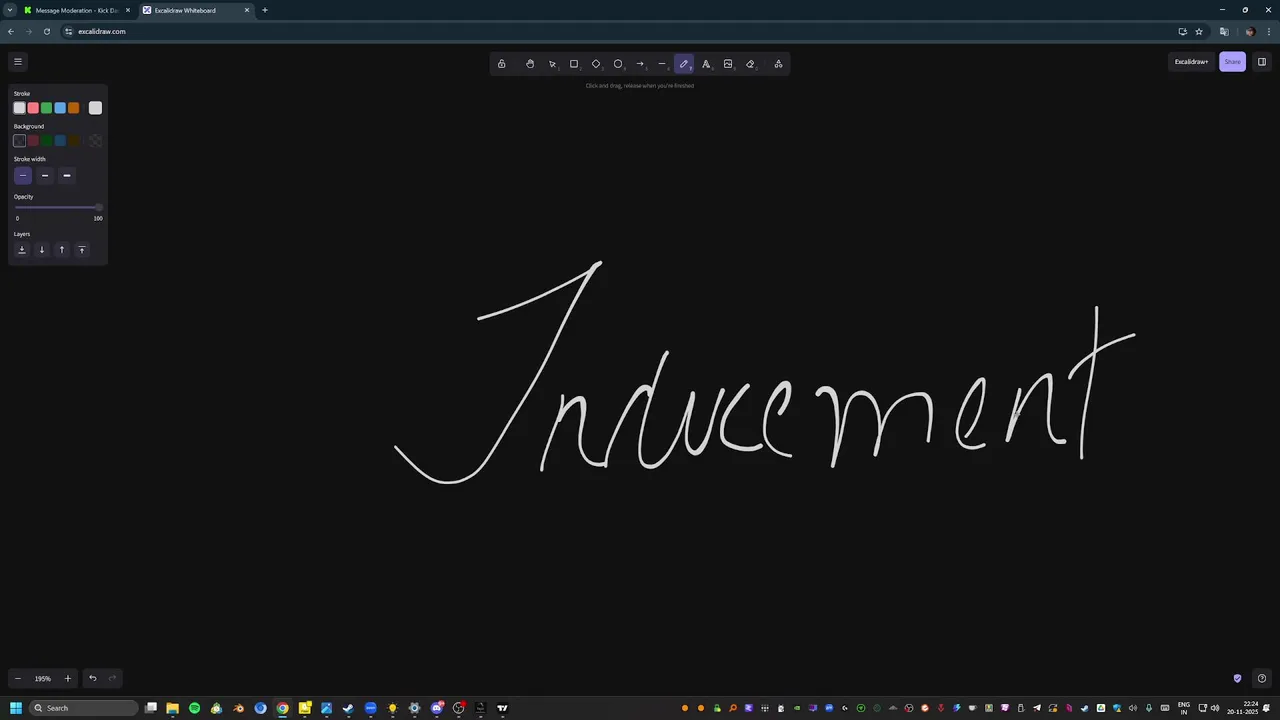
Task: Zoom in with the plus button
Action: tap(68, 678)
